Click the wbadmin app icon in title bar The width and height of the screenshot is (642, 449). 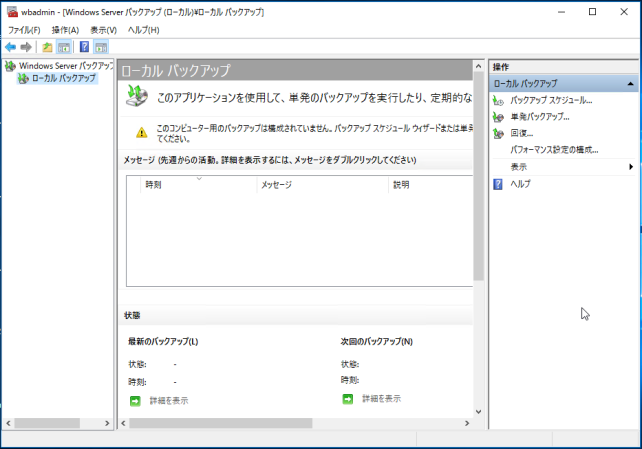tap(12, 12)
